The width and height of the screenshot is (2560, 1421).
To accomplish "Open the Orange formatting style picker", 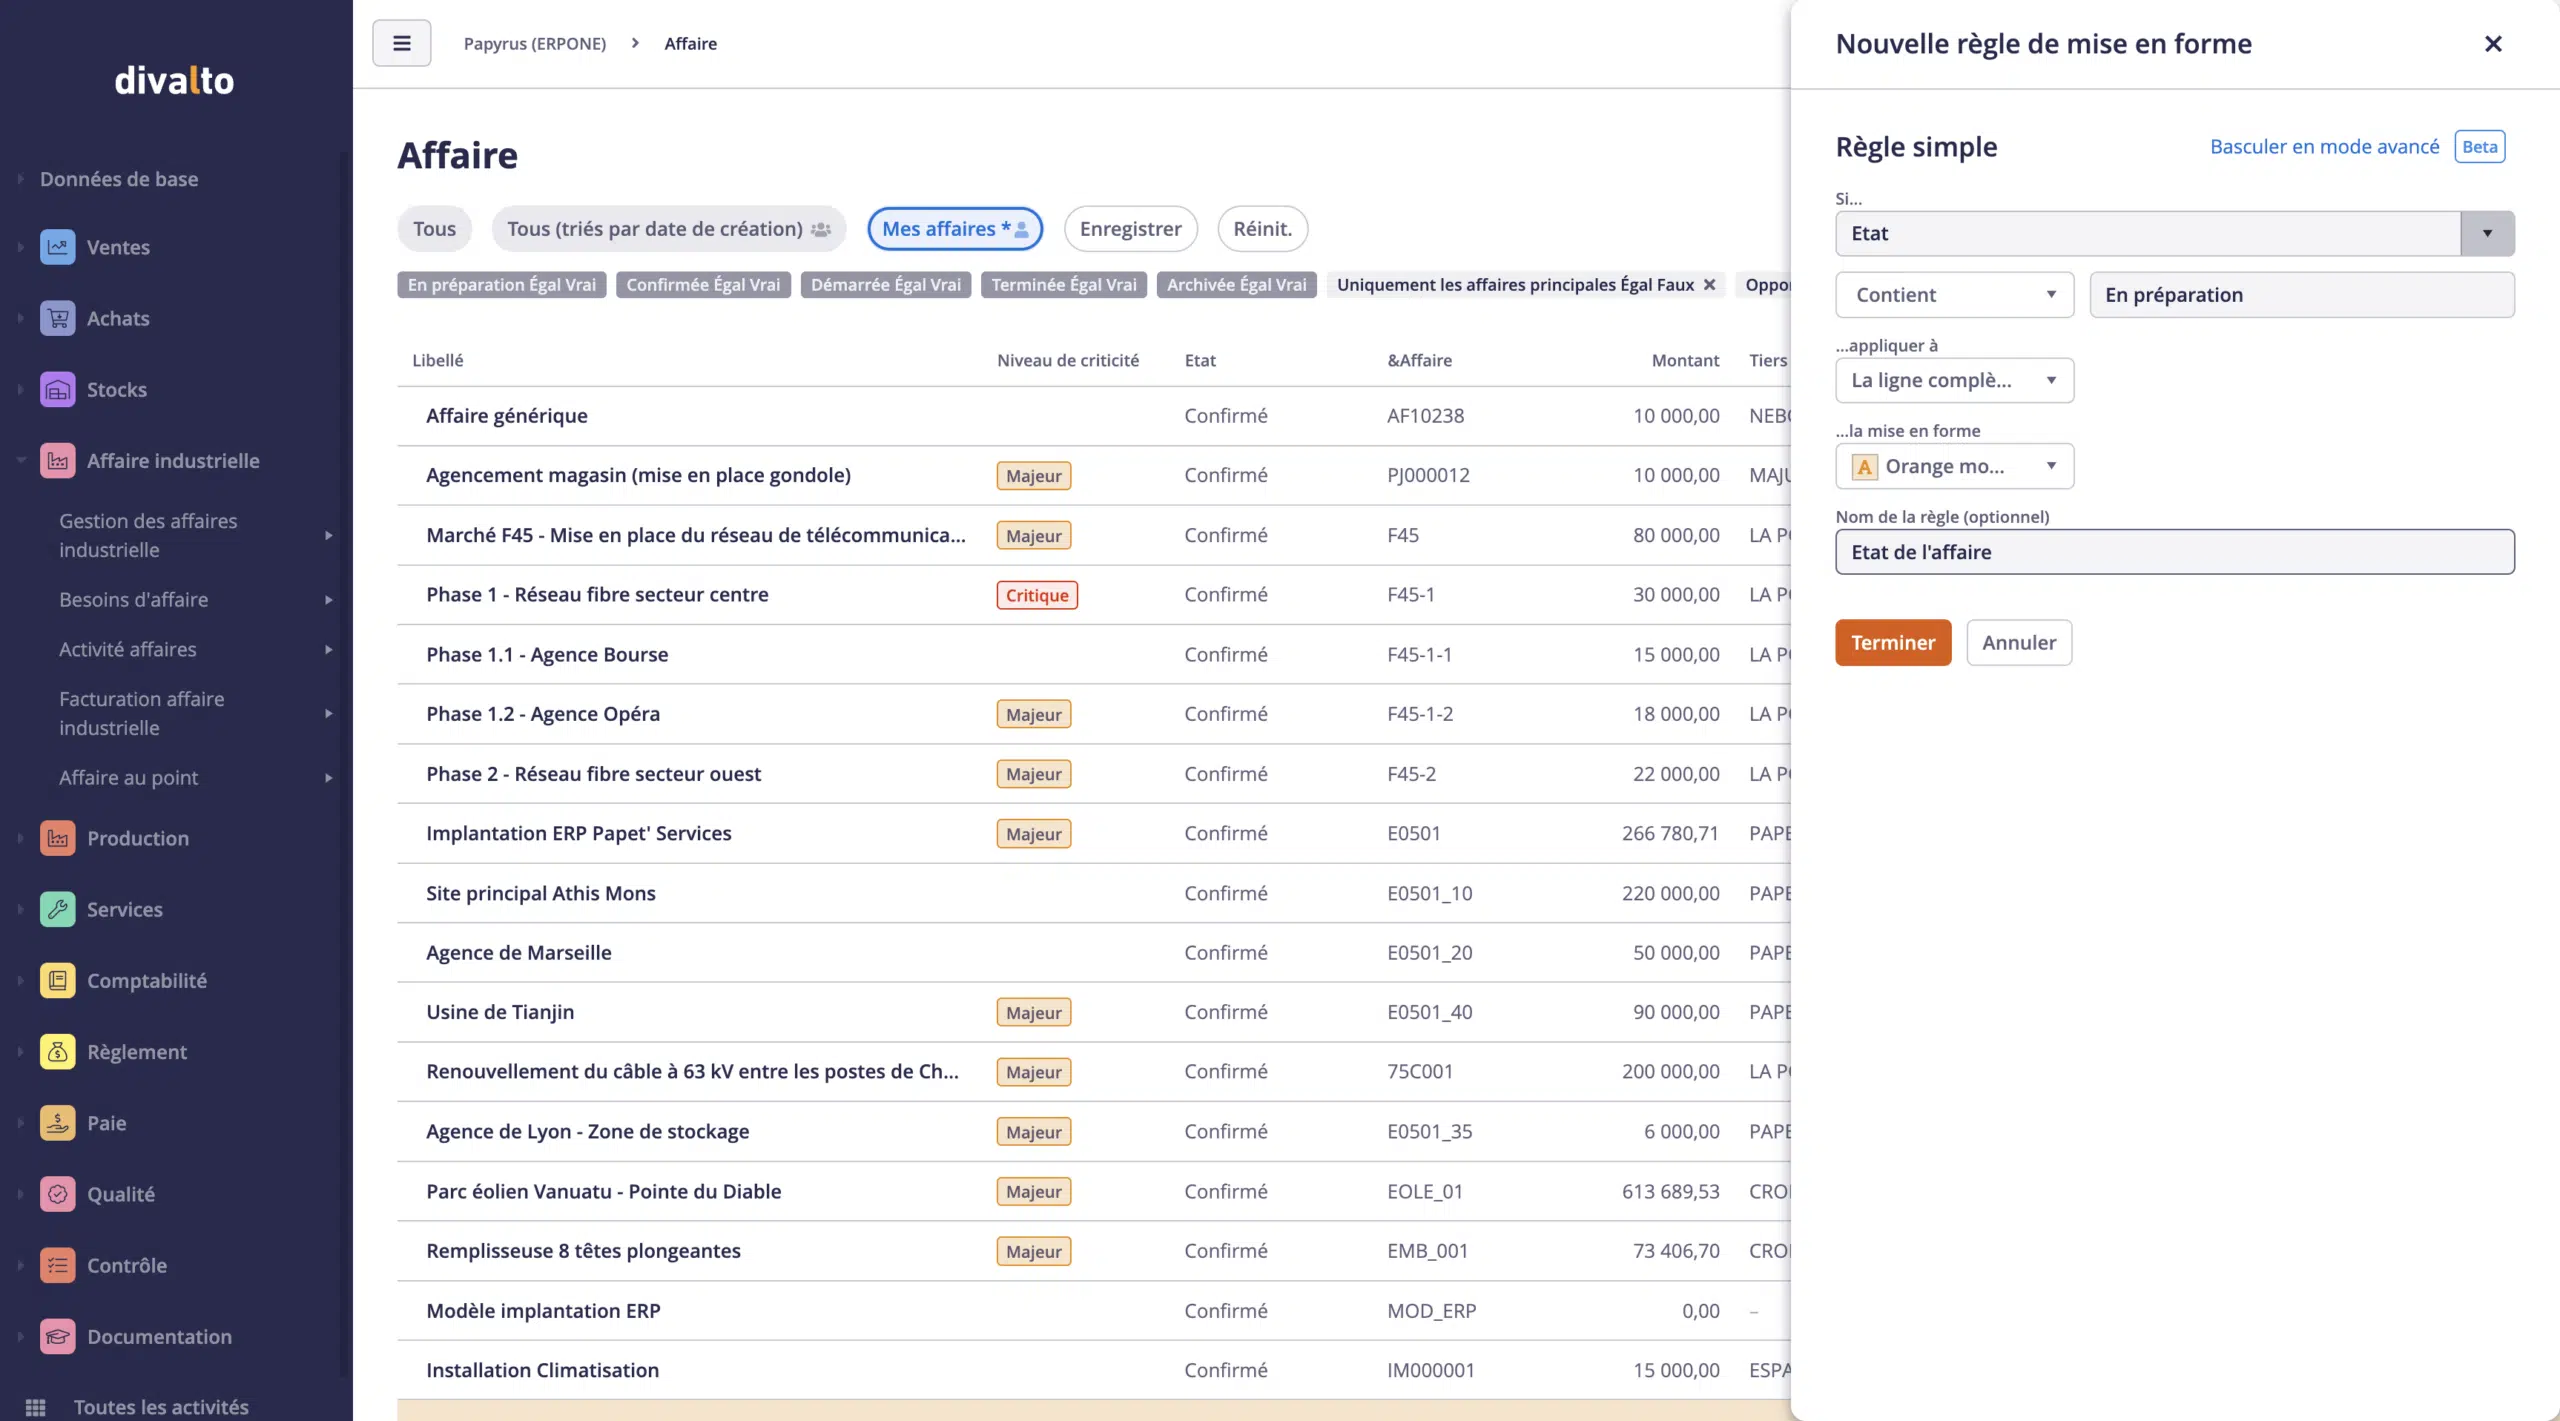I will [x=1954, y=466].
